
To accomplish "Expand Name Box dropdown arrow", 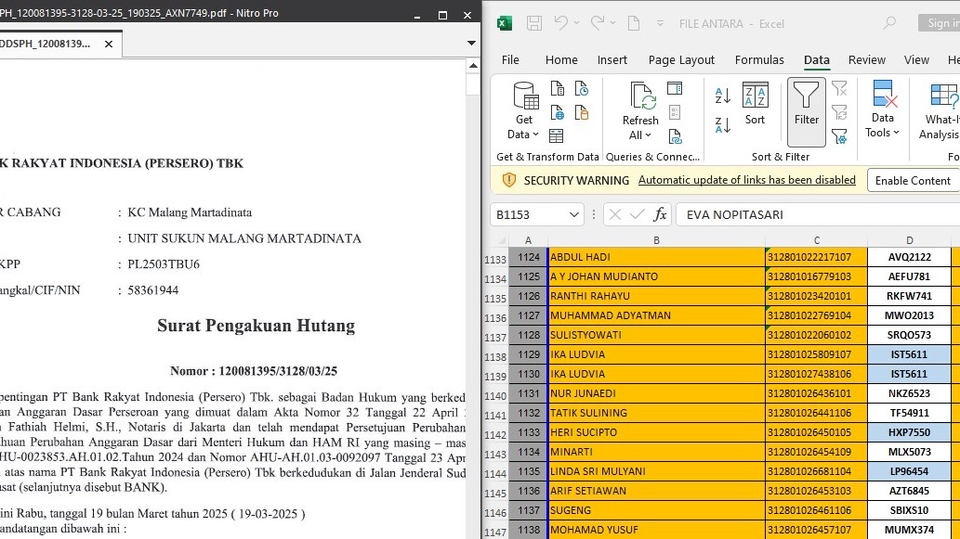I will 574,215.
